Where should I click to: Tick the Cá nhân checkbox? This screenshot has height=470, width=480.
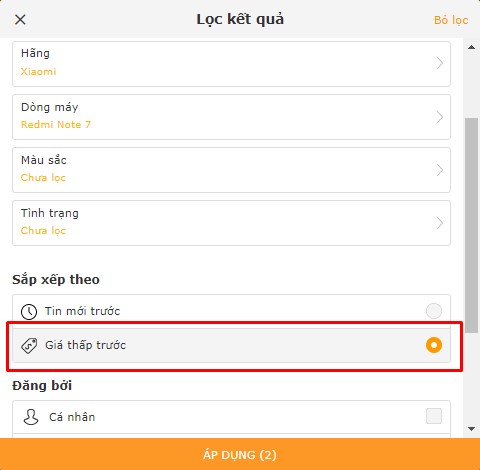click(x=434, y=416)
